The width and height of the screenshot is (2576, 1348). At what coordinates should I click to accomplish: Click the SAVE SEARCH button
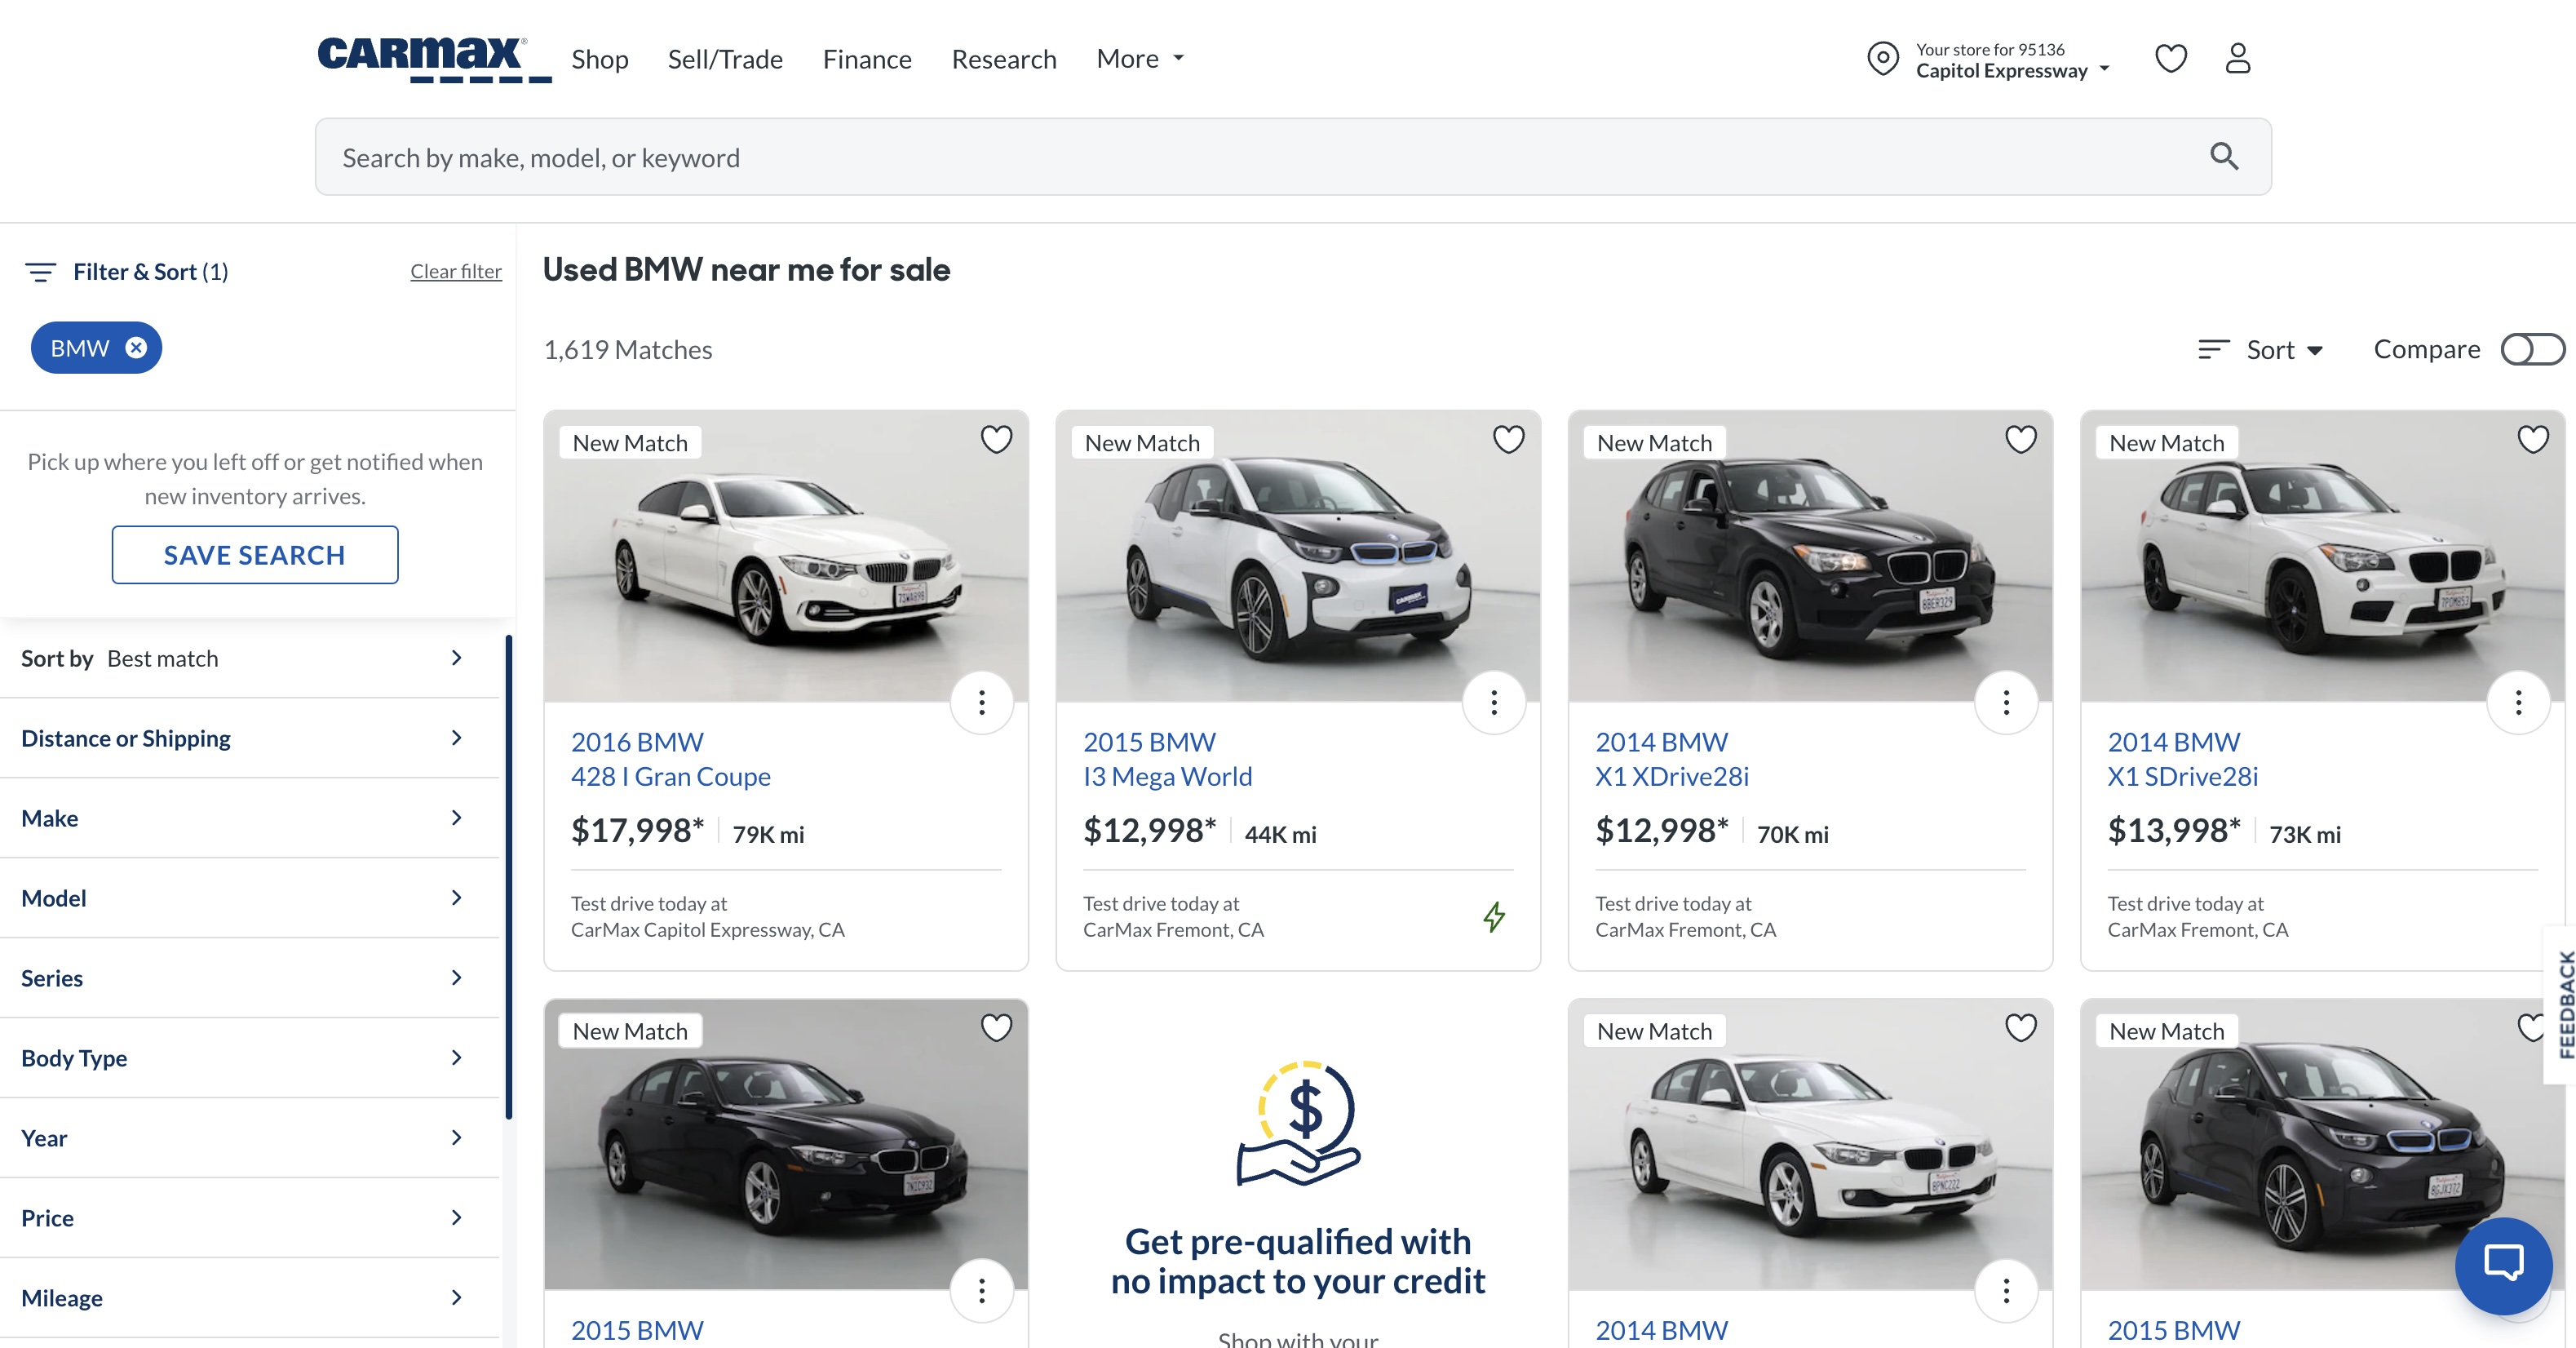point(254,555)
